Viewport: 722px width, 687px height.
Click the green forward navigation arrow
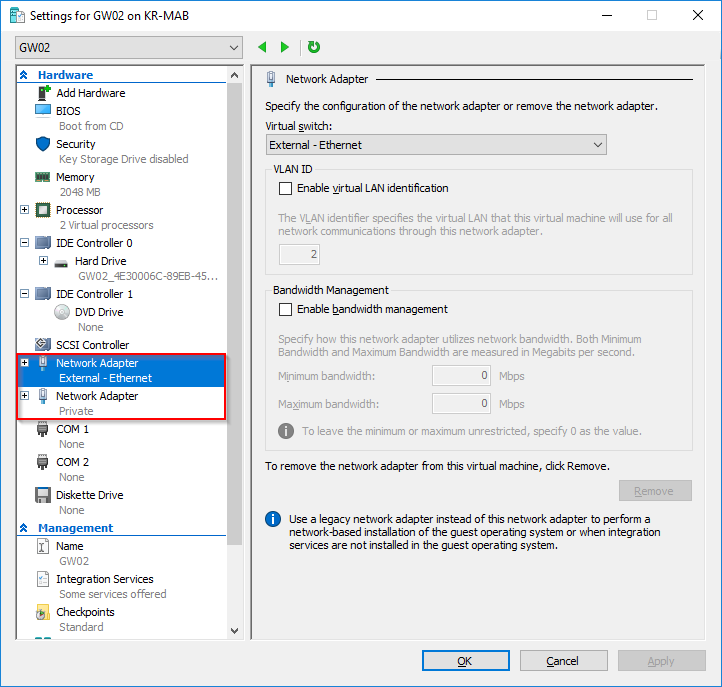coord(285,47)
